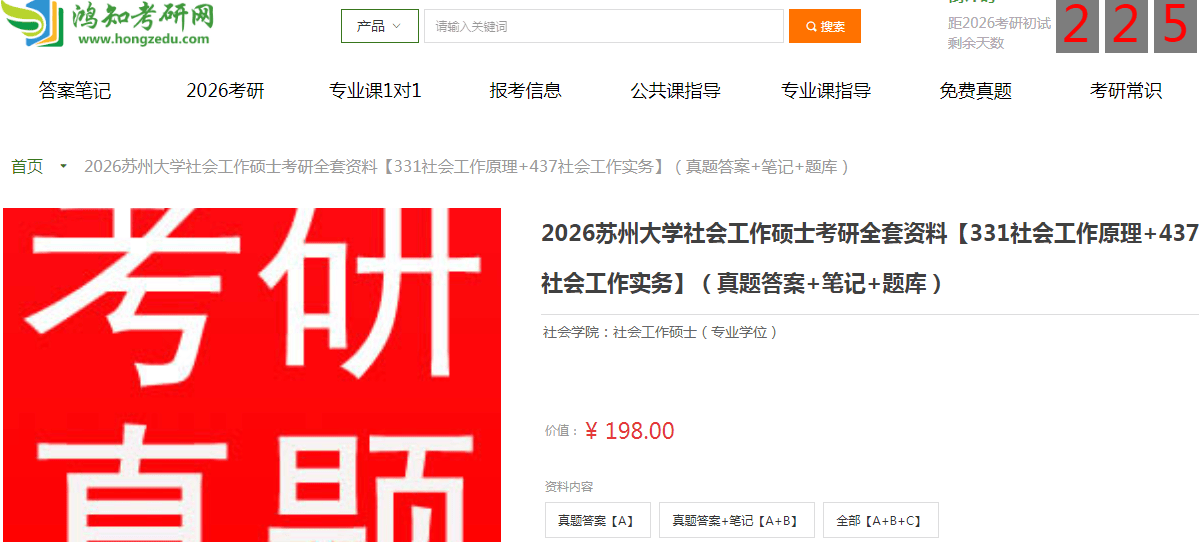Image resolution: width=1199 pixels, height=542 pixels.
Task: Select the 报考信息 navigation item
Action: pos(526,91)
